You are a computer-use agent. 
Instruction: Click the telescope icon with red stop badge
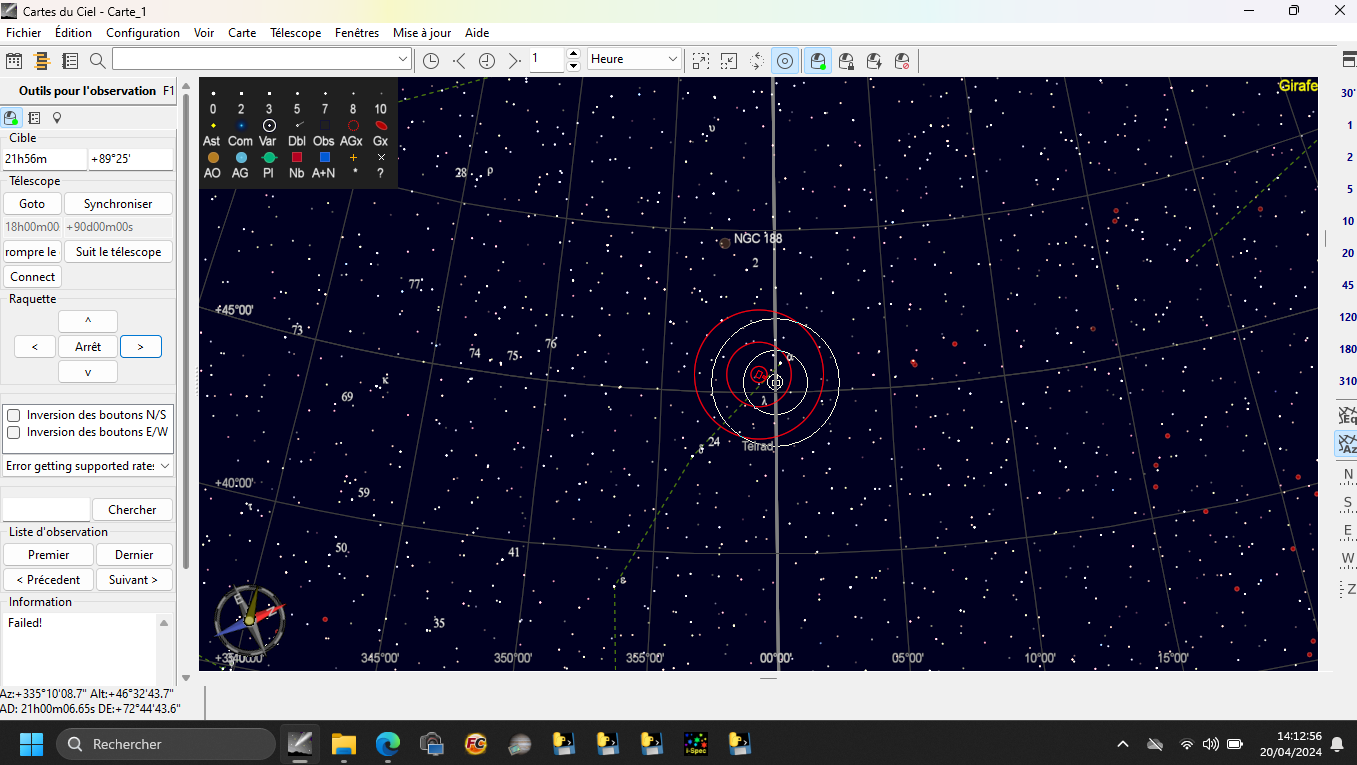(x=902, y=60)
